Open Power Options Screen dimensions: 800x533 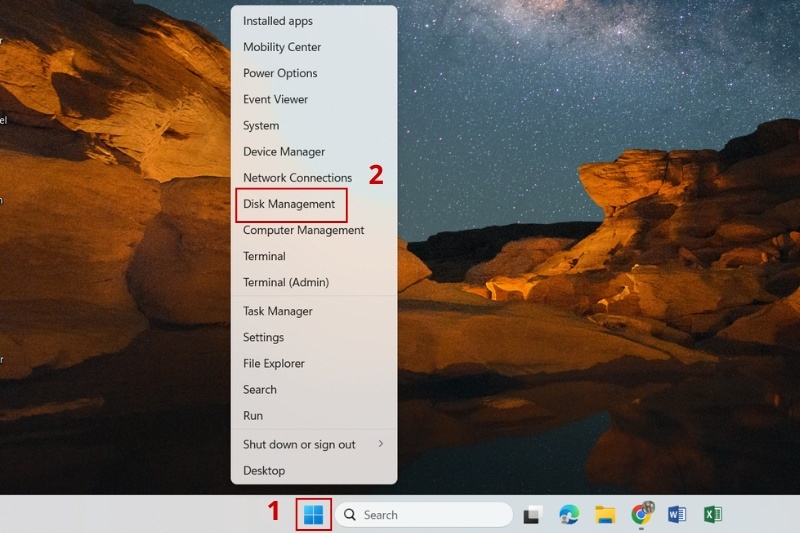[314, 73]
